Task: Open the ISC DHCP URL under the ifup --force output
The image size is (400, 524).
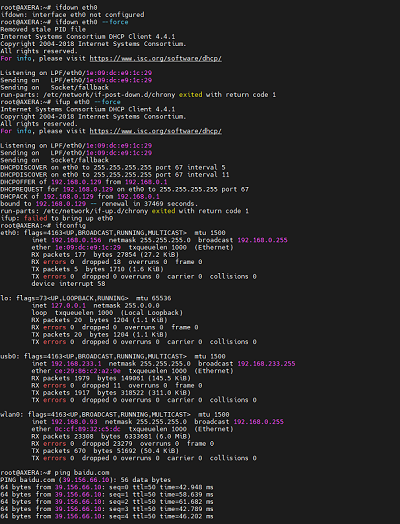Action: coord(155,131)
